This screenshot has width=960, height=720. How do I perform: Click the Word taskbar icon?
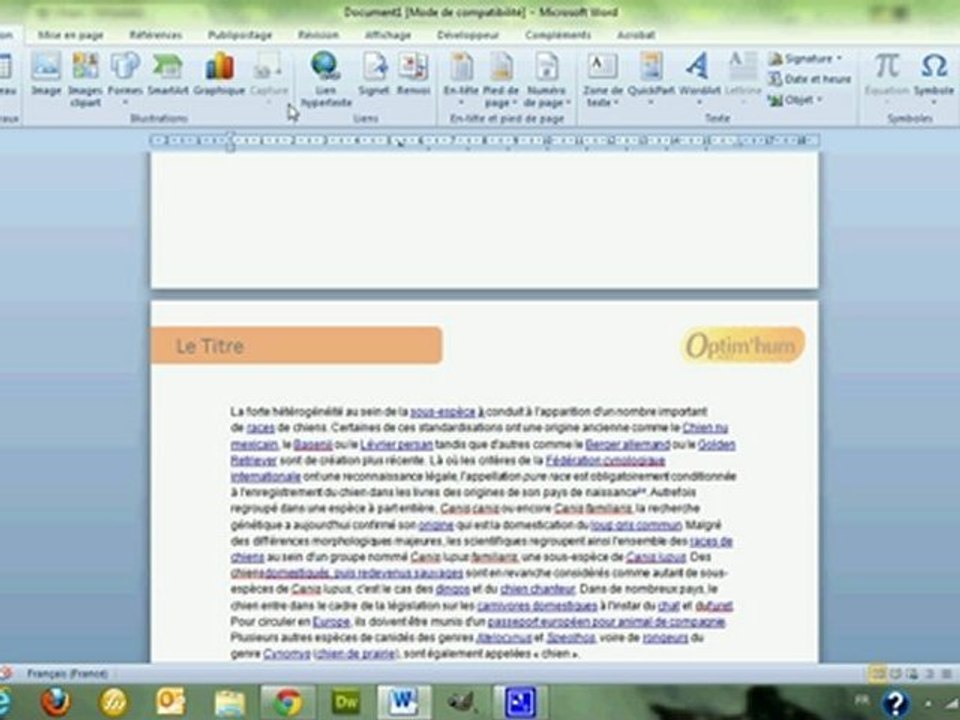pyautogui.click(x=403, y=702)
